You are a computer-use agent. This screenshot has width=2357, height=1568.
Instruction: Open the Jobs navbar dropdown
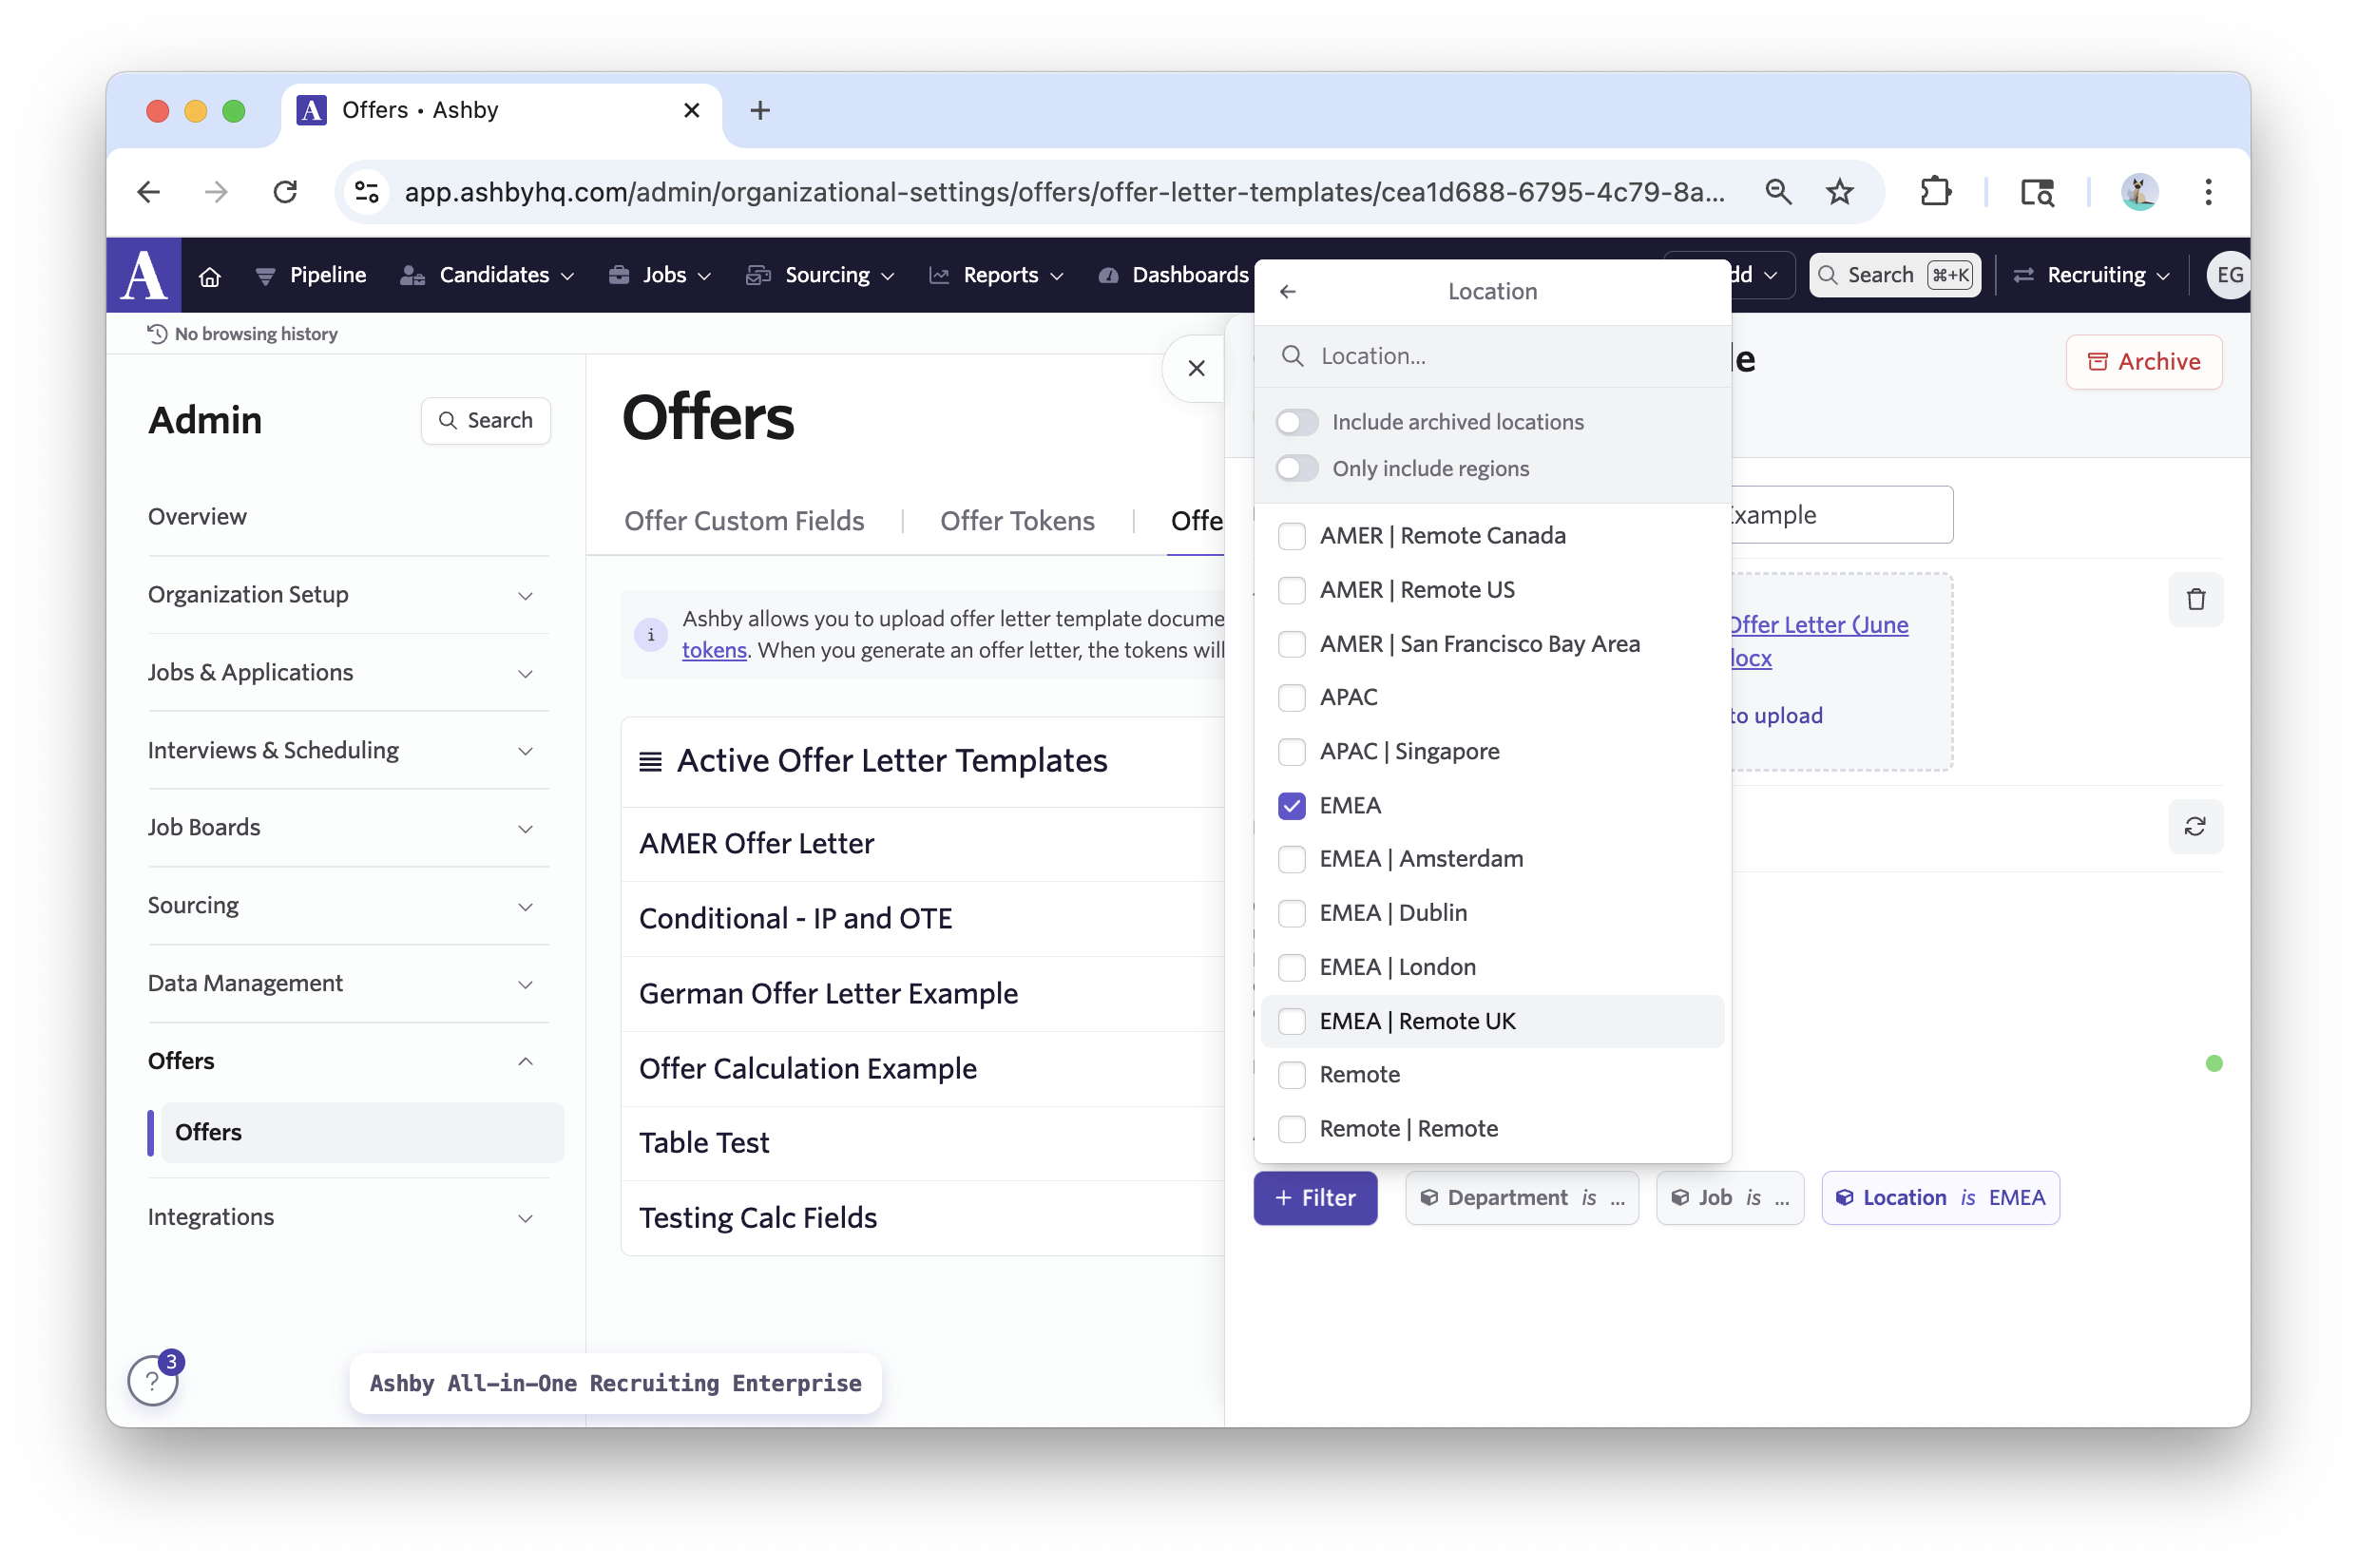coord(660,275)
